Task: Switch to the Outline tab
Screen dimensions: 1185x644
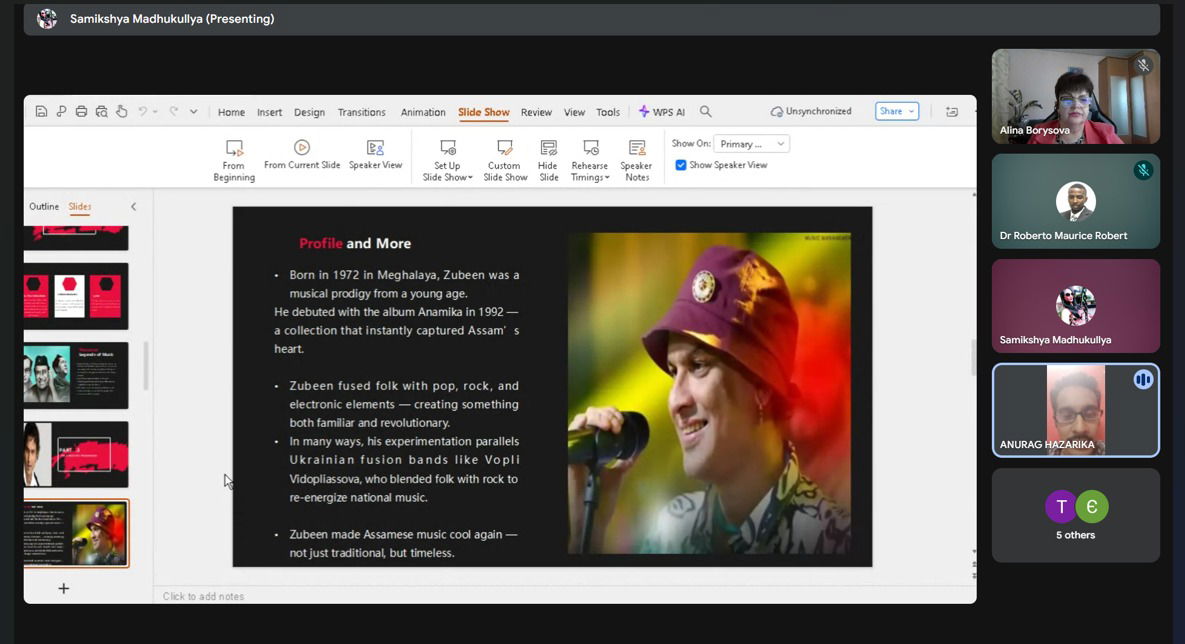Action: 44,207
